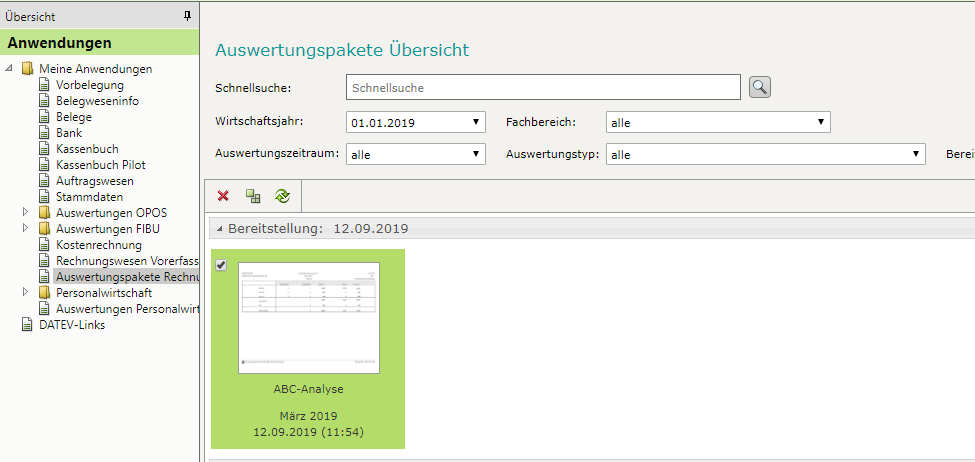Open the DATEV-Links entry
This screenshot has width=975, height=462.
point(72,325)
